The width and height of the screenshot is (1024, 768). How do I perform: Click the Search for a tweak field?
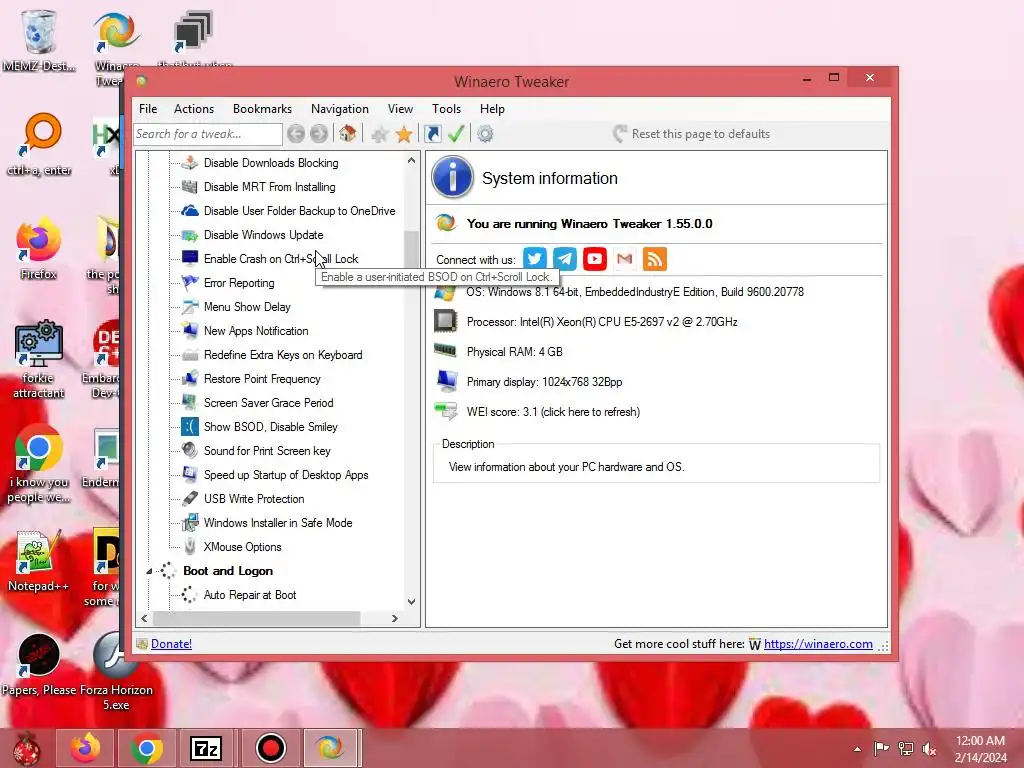208,134
